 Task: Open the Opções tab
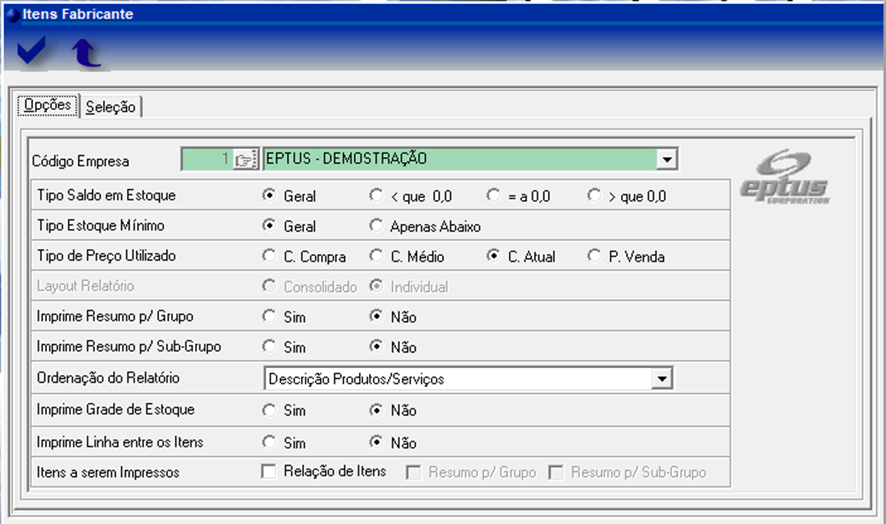[48, 106]
